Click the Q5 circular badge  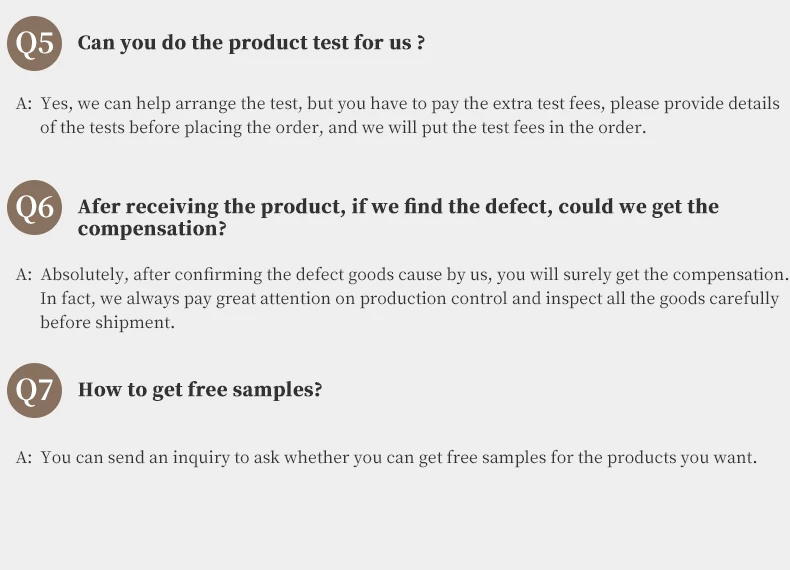coord(35,43)
